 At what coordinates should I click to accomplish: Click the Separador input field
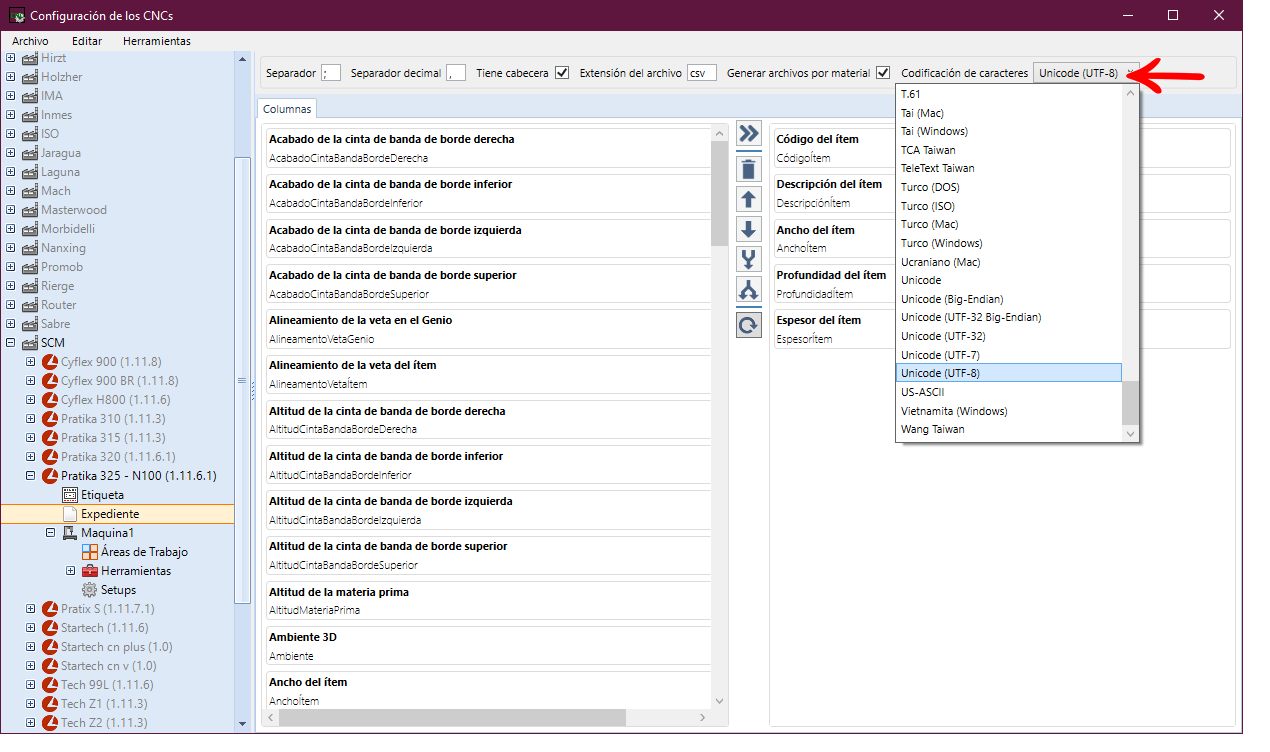(331, 73)
